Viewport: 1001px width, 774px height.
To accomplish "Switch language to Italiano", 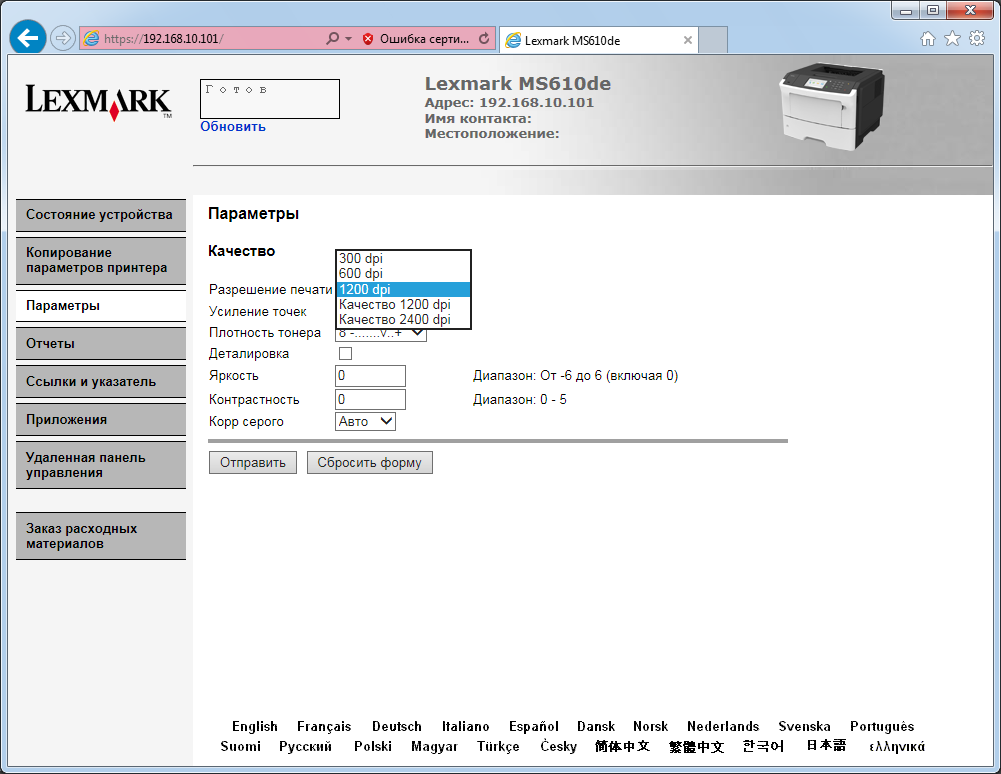I will pos(465,726).
